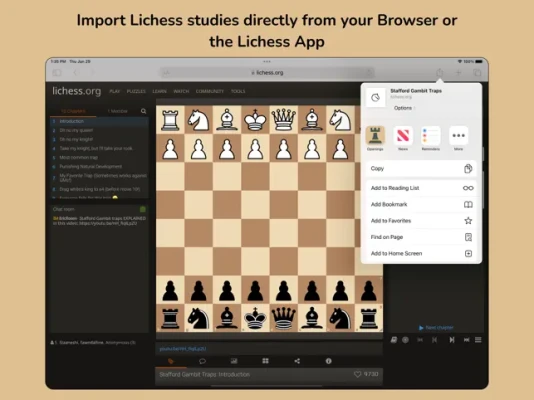Click Add Bookmark in share menu
Viewport: 534px width, 400px height.
pyautogui.click(x=421, y=205)
